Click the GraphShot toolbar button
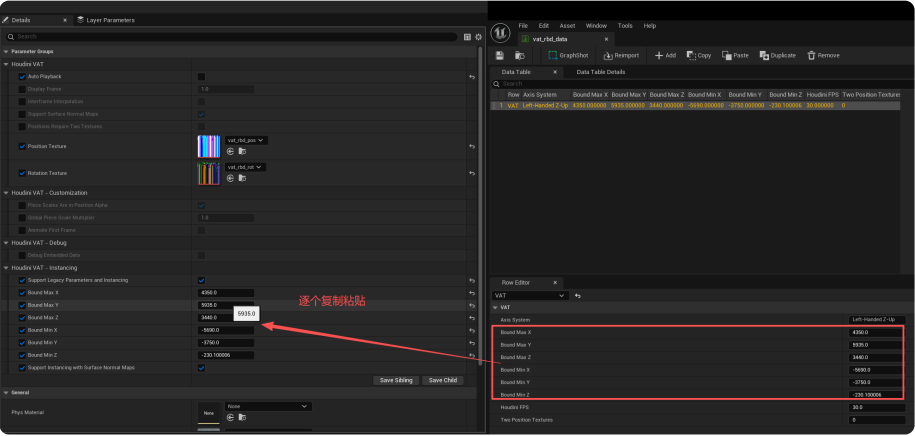This screenshot has height=436, width=915. coord(567,55)
